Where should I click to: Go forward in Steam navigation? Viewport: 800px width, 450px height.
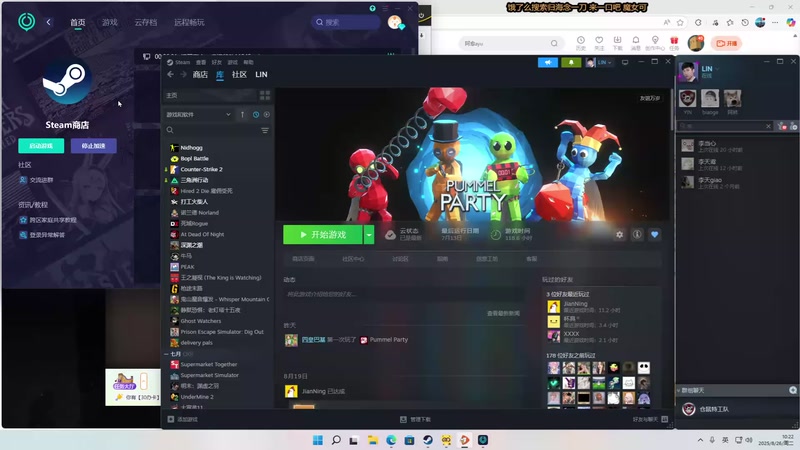pyautogui.click(x=183, y=74)
